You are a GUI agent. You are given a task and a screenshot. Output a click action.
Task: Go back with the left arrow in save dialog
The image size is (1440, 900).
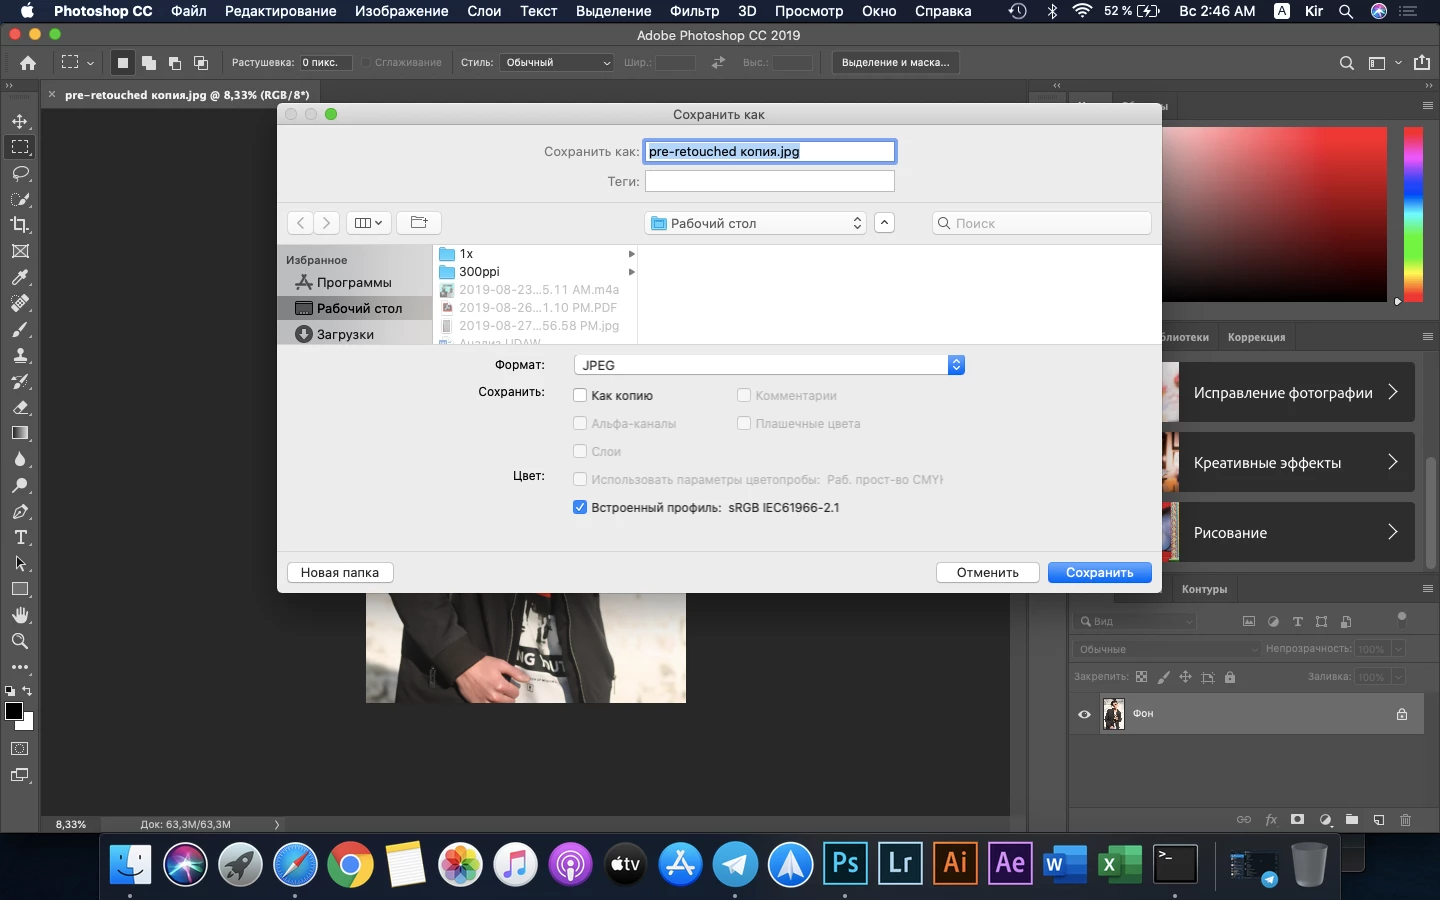pyautogui.click(x=300, y=223)
